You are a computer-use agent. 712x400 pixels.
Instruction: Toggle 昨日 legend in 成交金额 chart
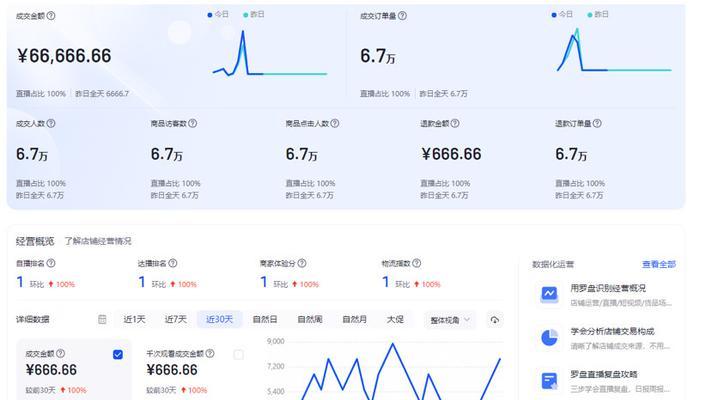tap(254, 15)
